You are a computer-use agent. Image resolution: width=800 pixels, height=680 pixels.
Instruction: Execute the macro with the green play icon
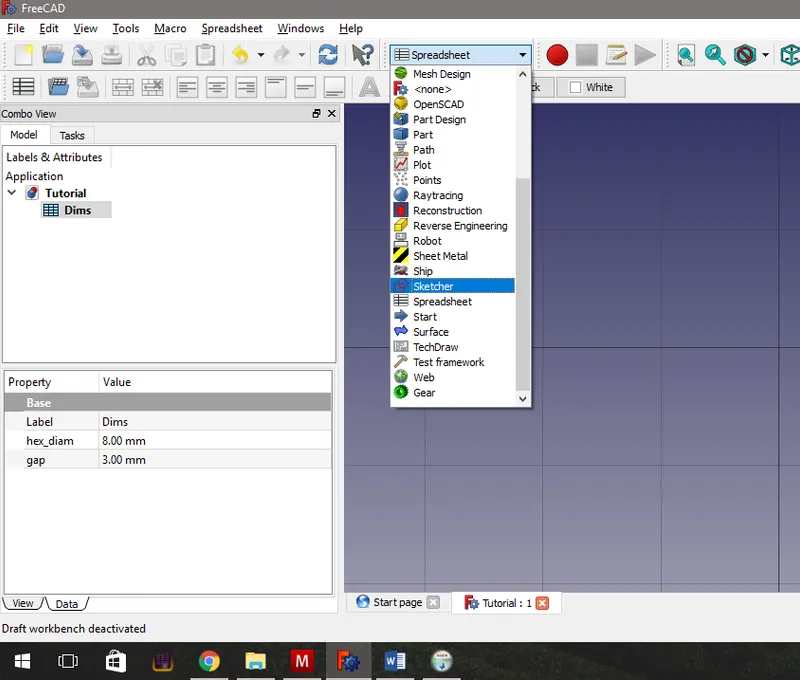tap(645, 55)
